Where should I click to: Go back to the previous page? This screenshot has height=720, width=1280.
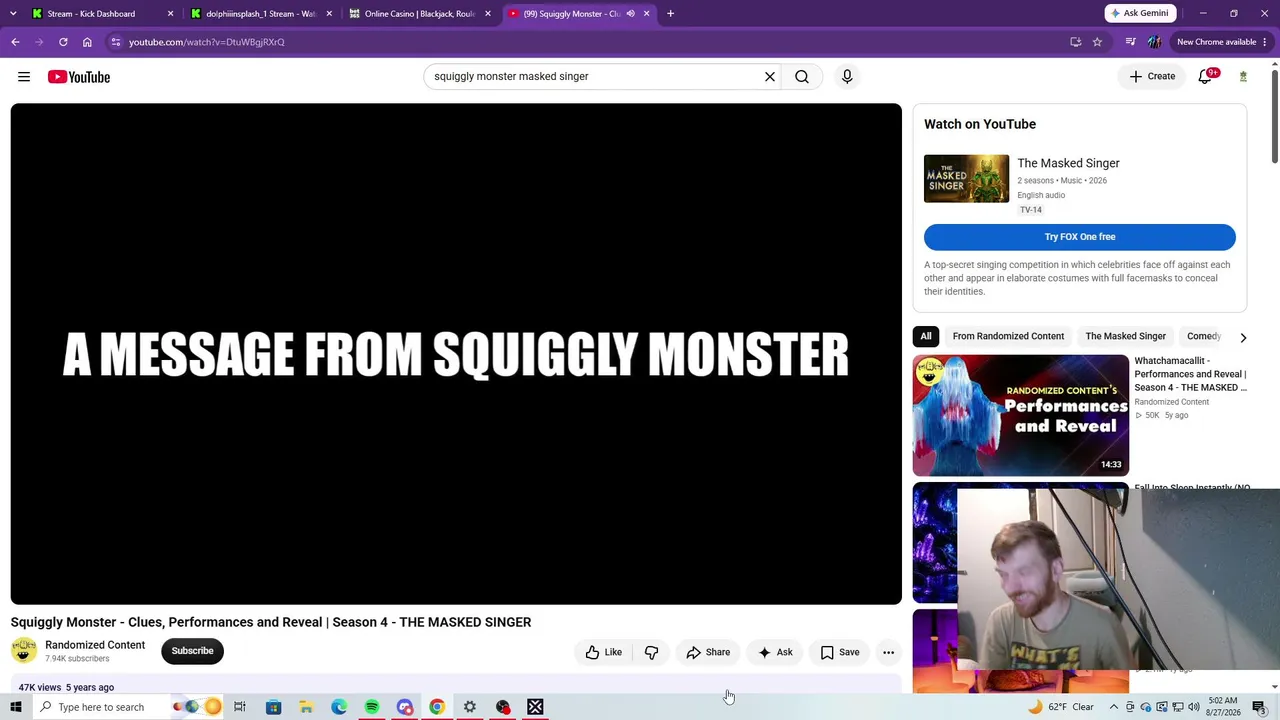pyautogui.click(x=15, y=42)
